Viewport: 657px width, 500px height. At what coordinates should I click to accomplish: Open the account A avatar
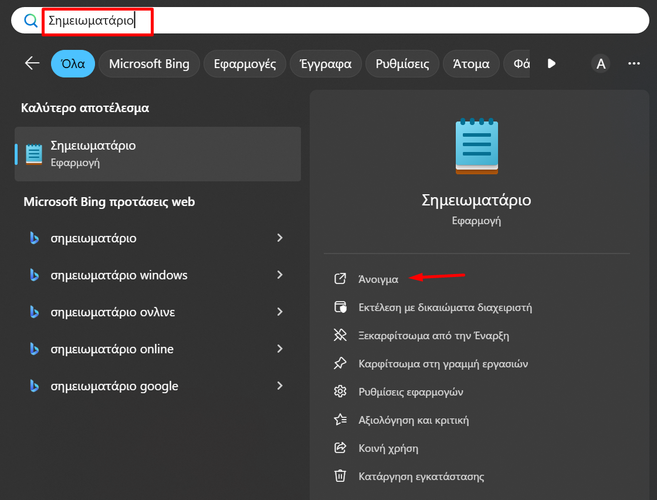(600, 64)
